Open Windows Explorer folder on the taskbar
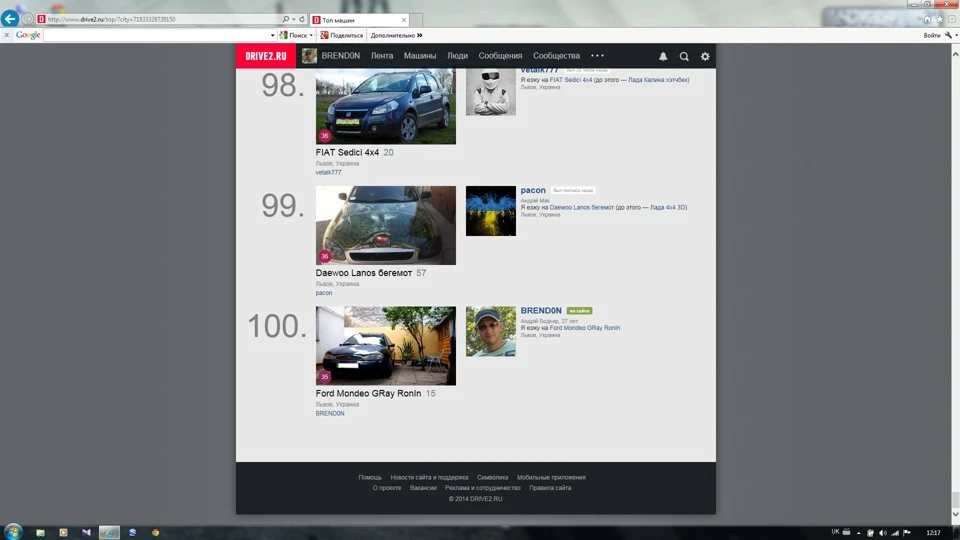This screenshot has width=960, height=540. pos(40,533)
